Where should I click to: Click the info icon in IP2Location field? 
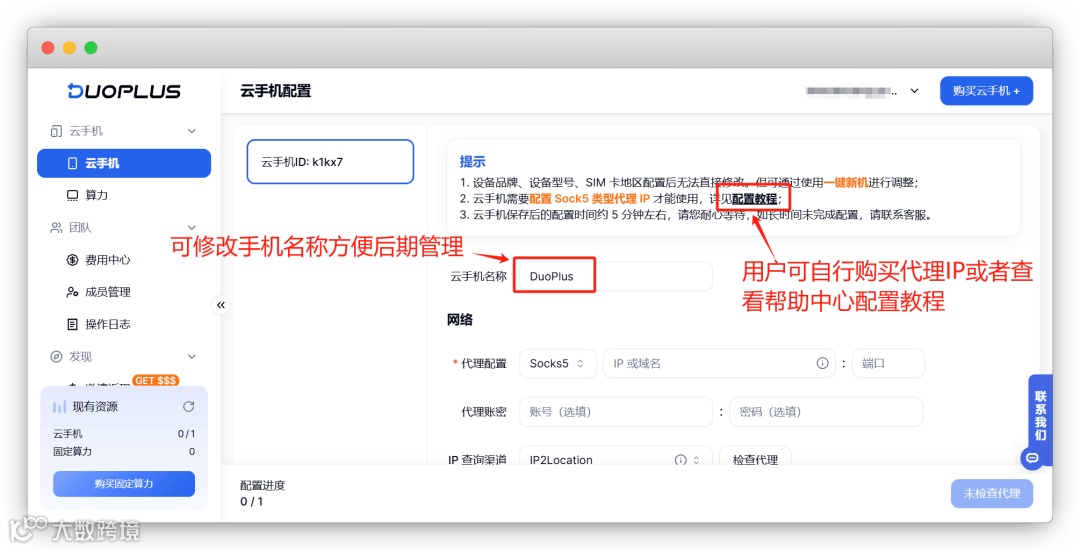pyautogui.click(x=681, y=460)
